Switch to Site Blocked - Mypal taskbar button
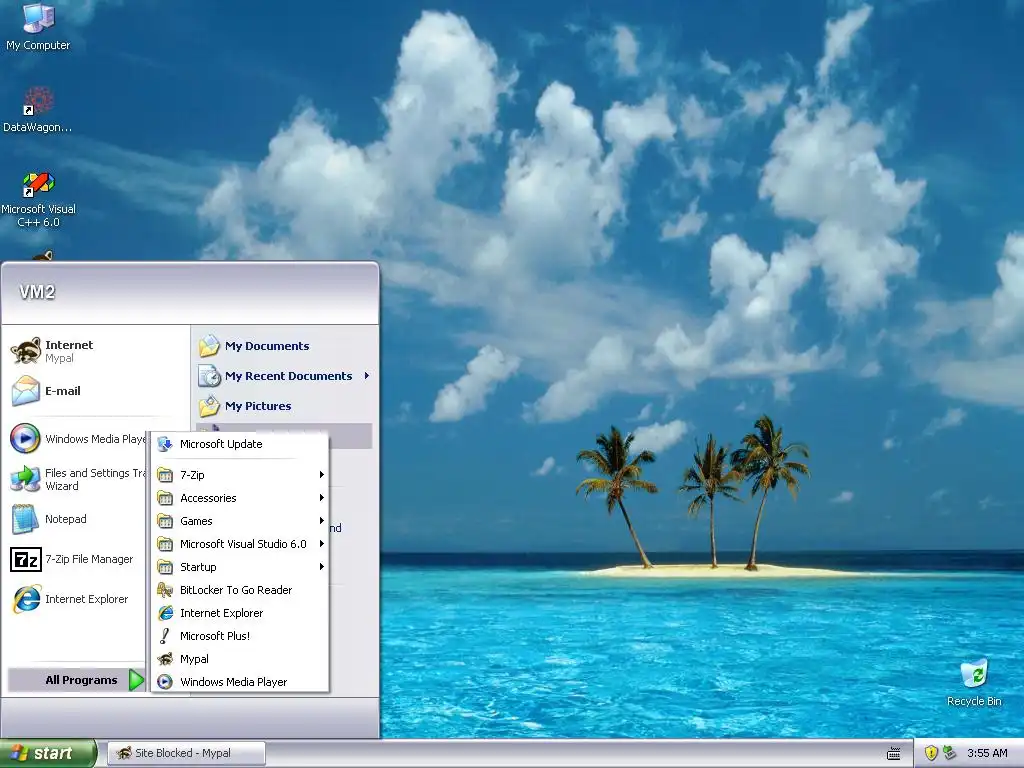1024x768 pixels. coord(185,753)
